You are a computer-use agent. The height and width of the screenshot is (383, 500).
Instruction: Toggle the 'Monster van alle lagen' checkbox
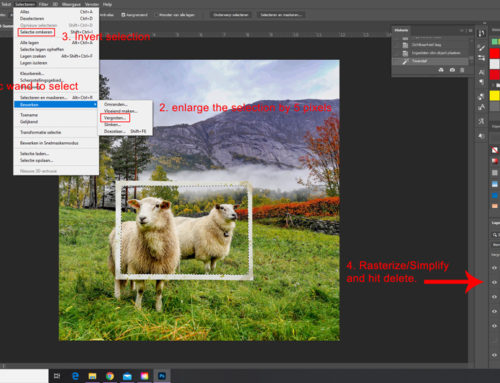pos(155,15)
